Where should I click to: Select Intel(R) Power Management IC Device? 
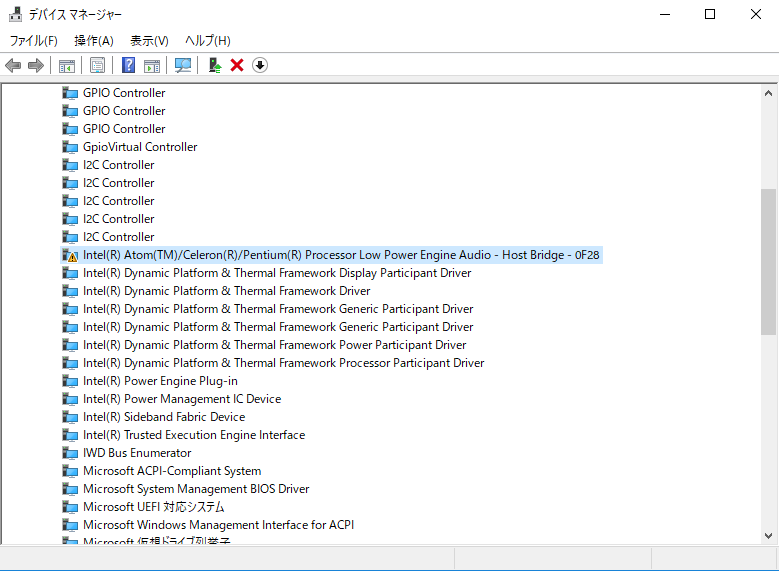pos(182,399)
